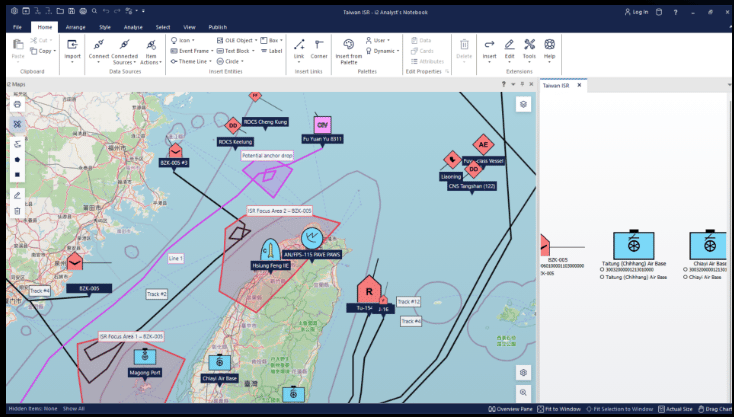Image resolution: width=734 pixels, height=417 pixels.
Task: Click the map zoom magnifier icon
Action: pyautogui.click(x=523, y=392)
